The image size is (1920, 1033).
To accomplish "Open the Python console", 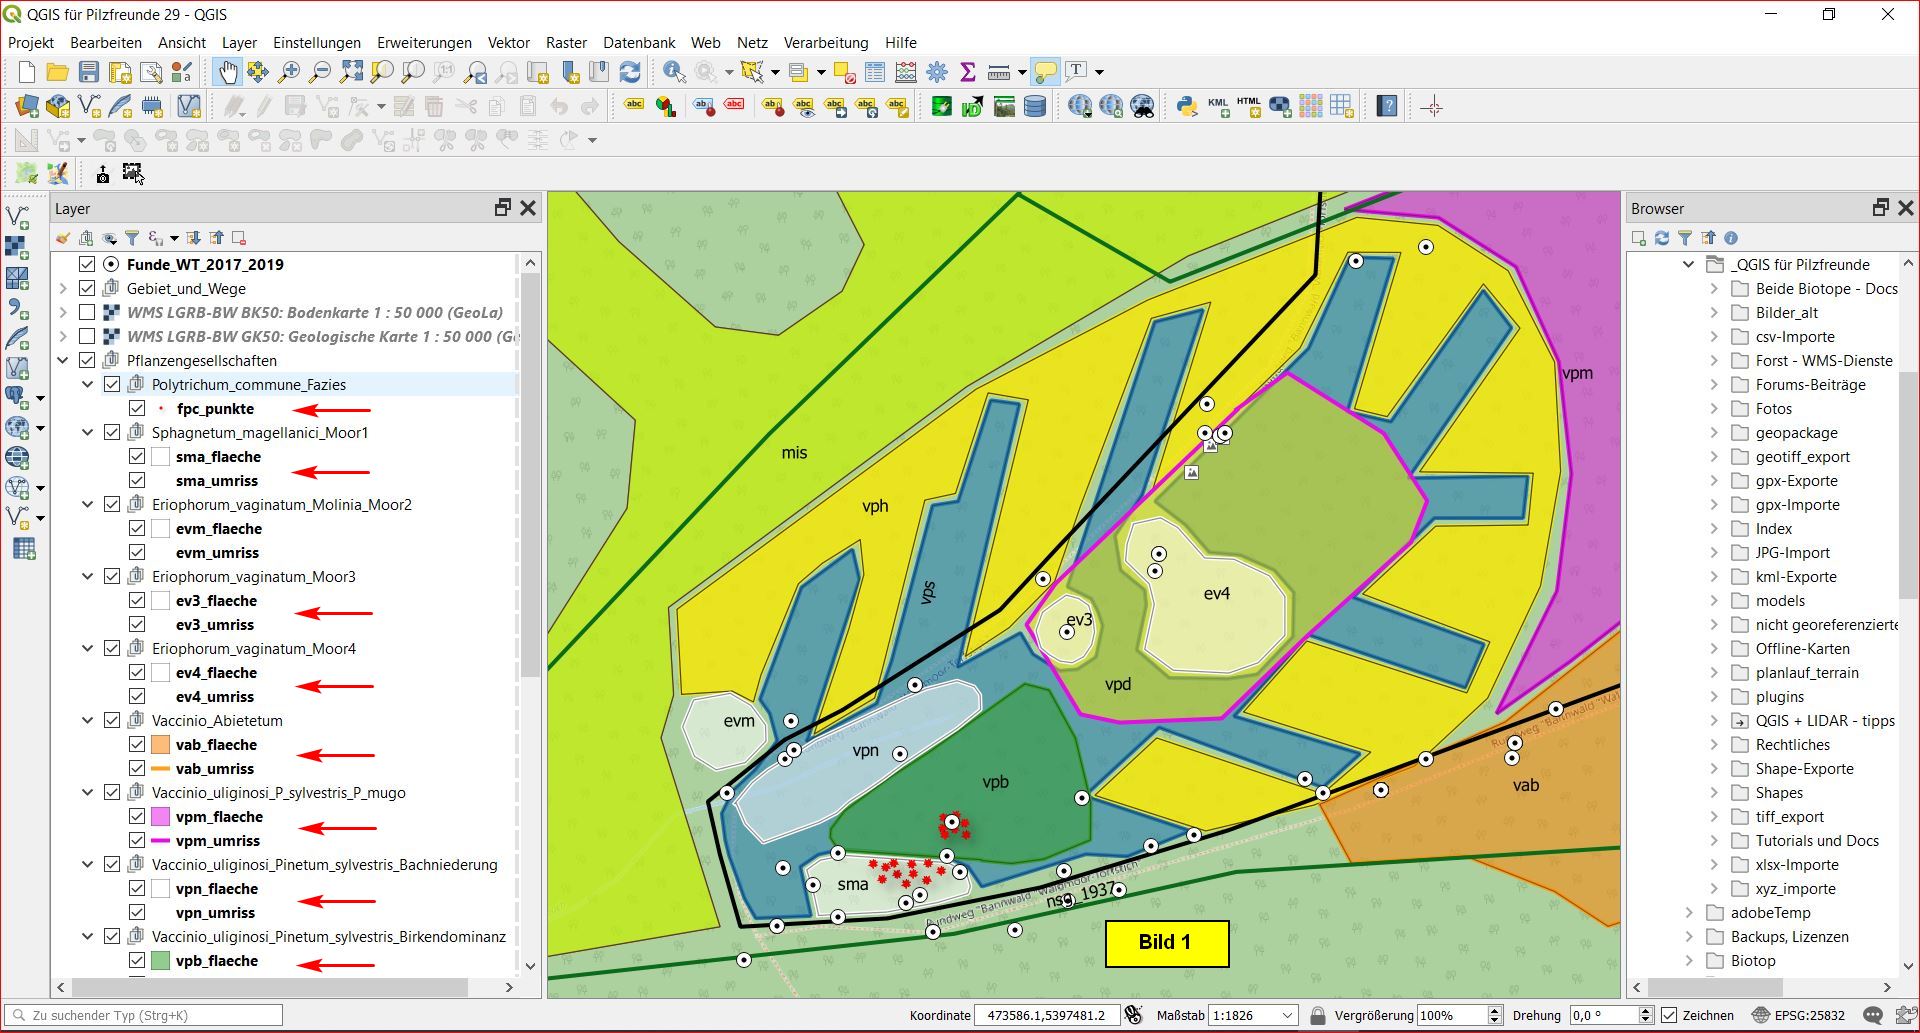I will coord(1187,106).
